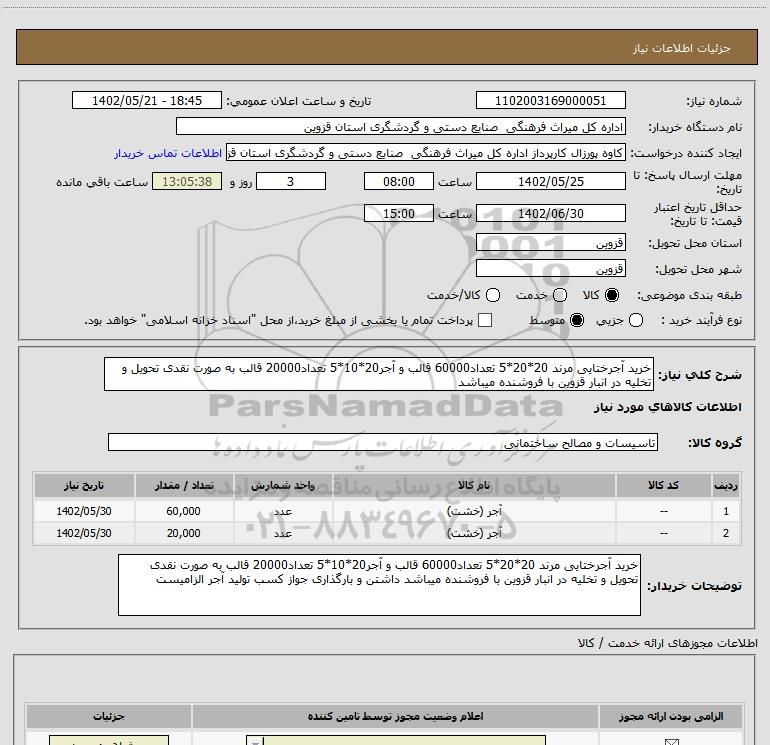Click the announcement date field 1402/05/21 - 18:45
The image size is (770, 745).
click(x=147, y=101)
